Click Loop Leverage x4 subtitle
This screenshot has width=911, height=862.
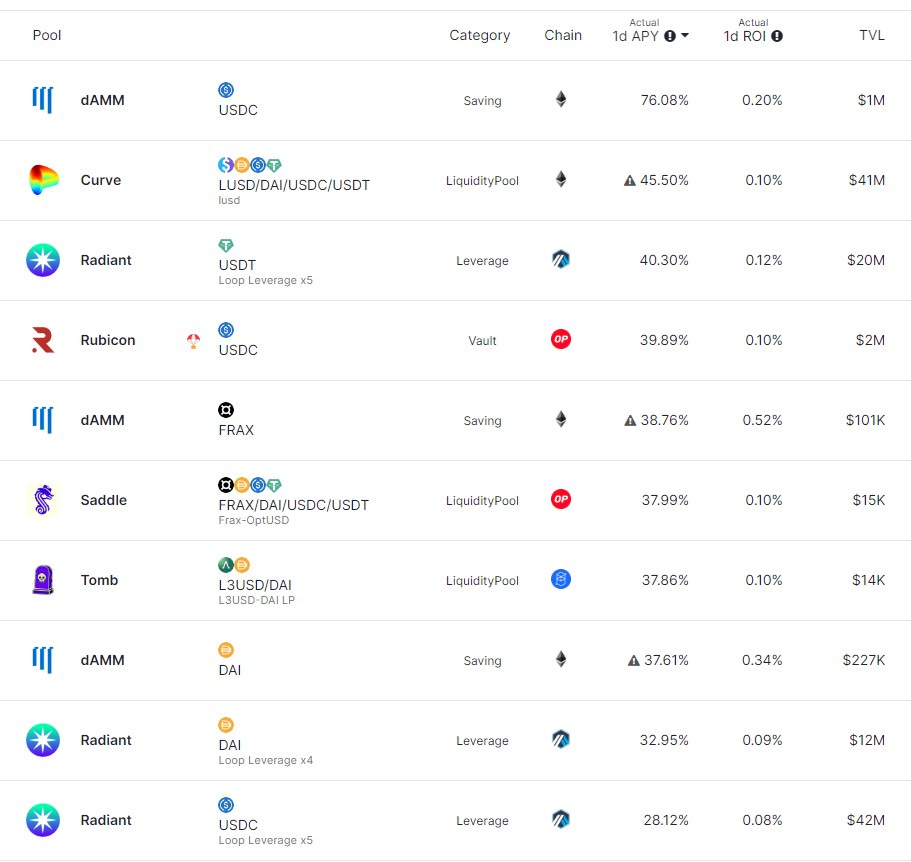pyautogui.click(x=266, y=760)
